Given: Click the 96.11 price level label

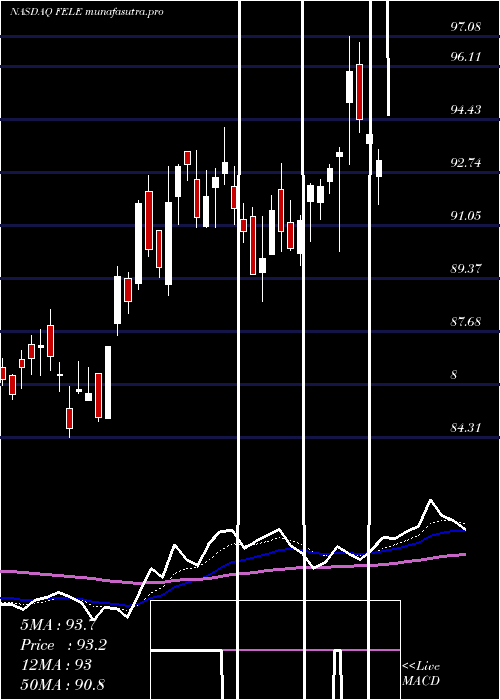Looking at the screenshot, I should (466, 57).
